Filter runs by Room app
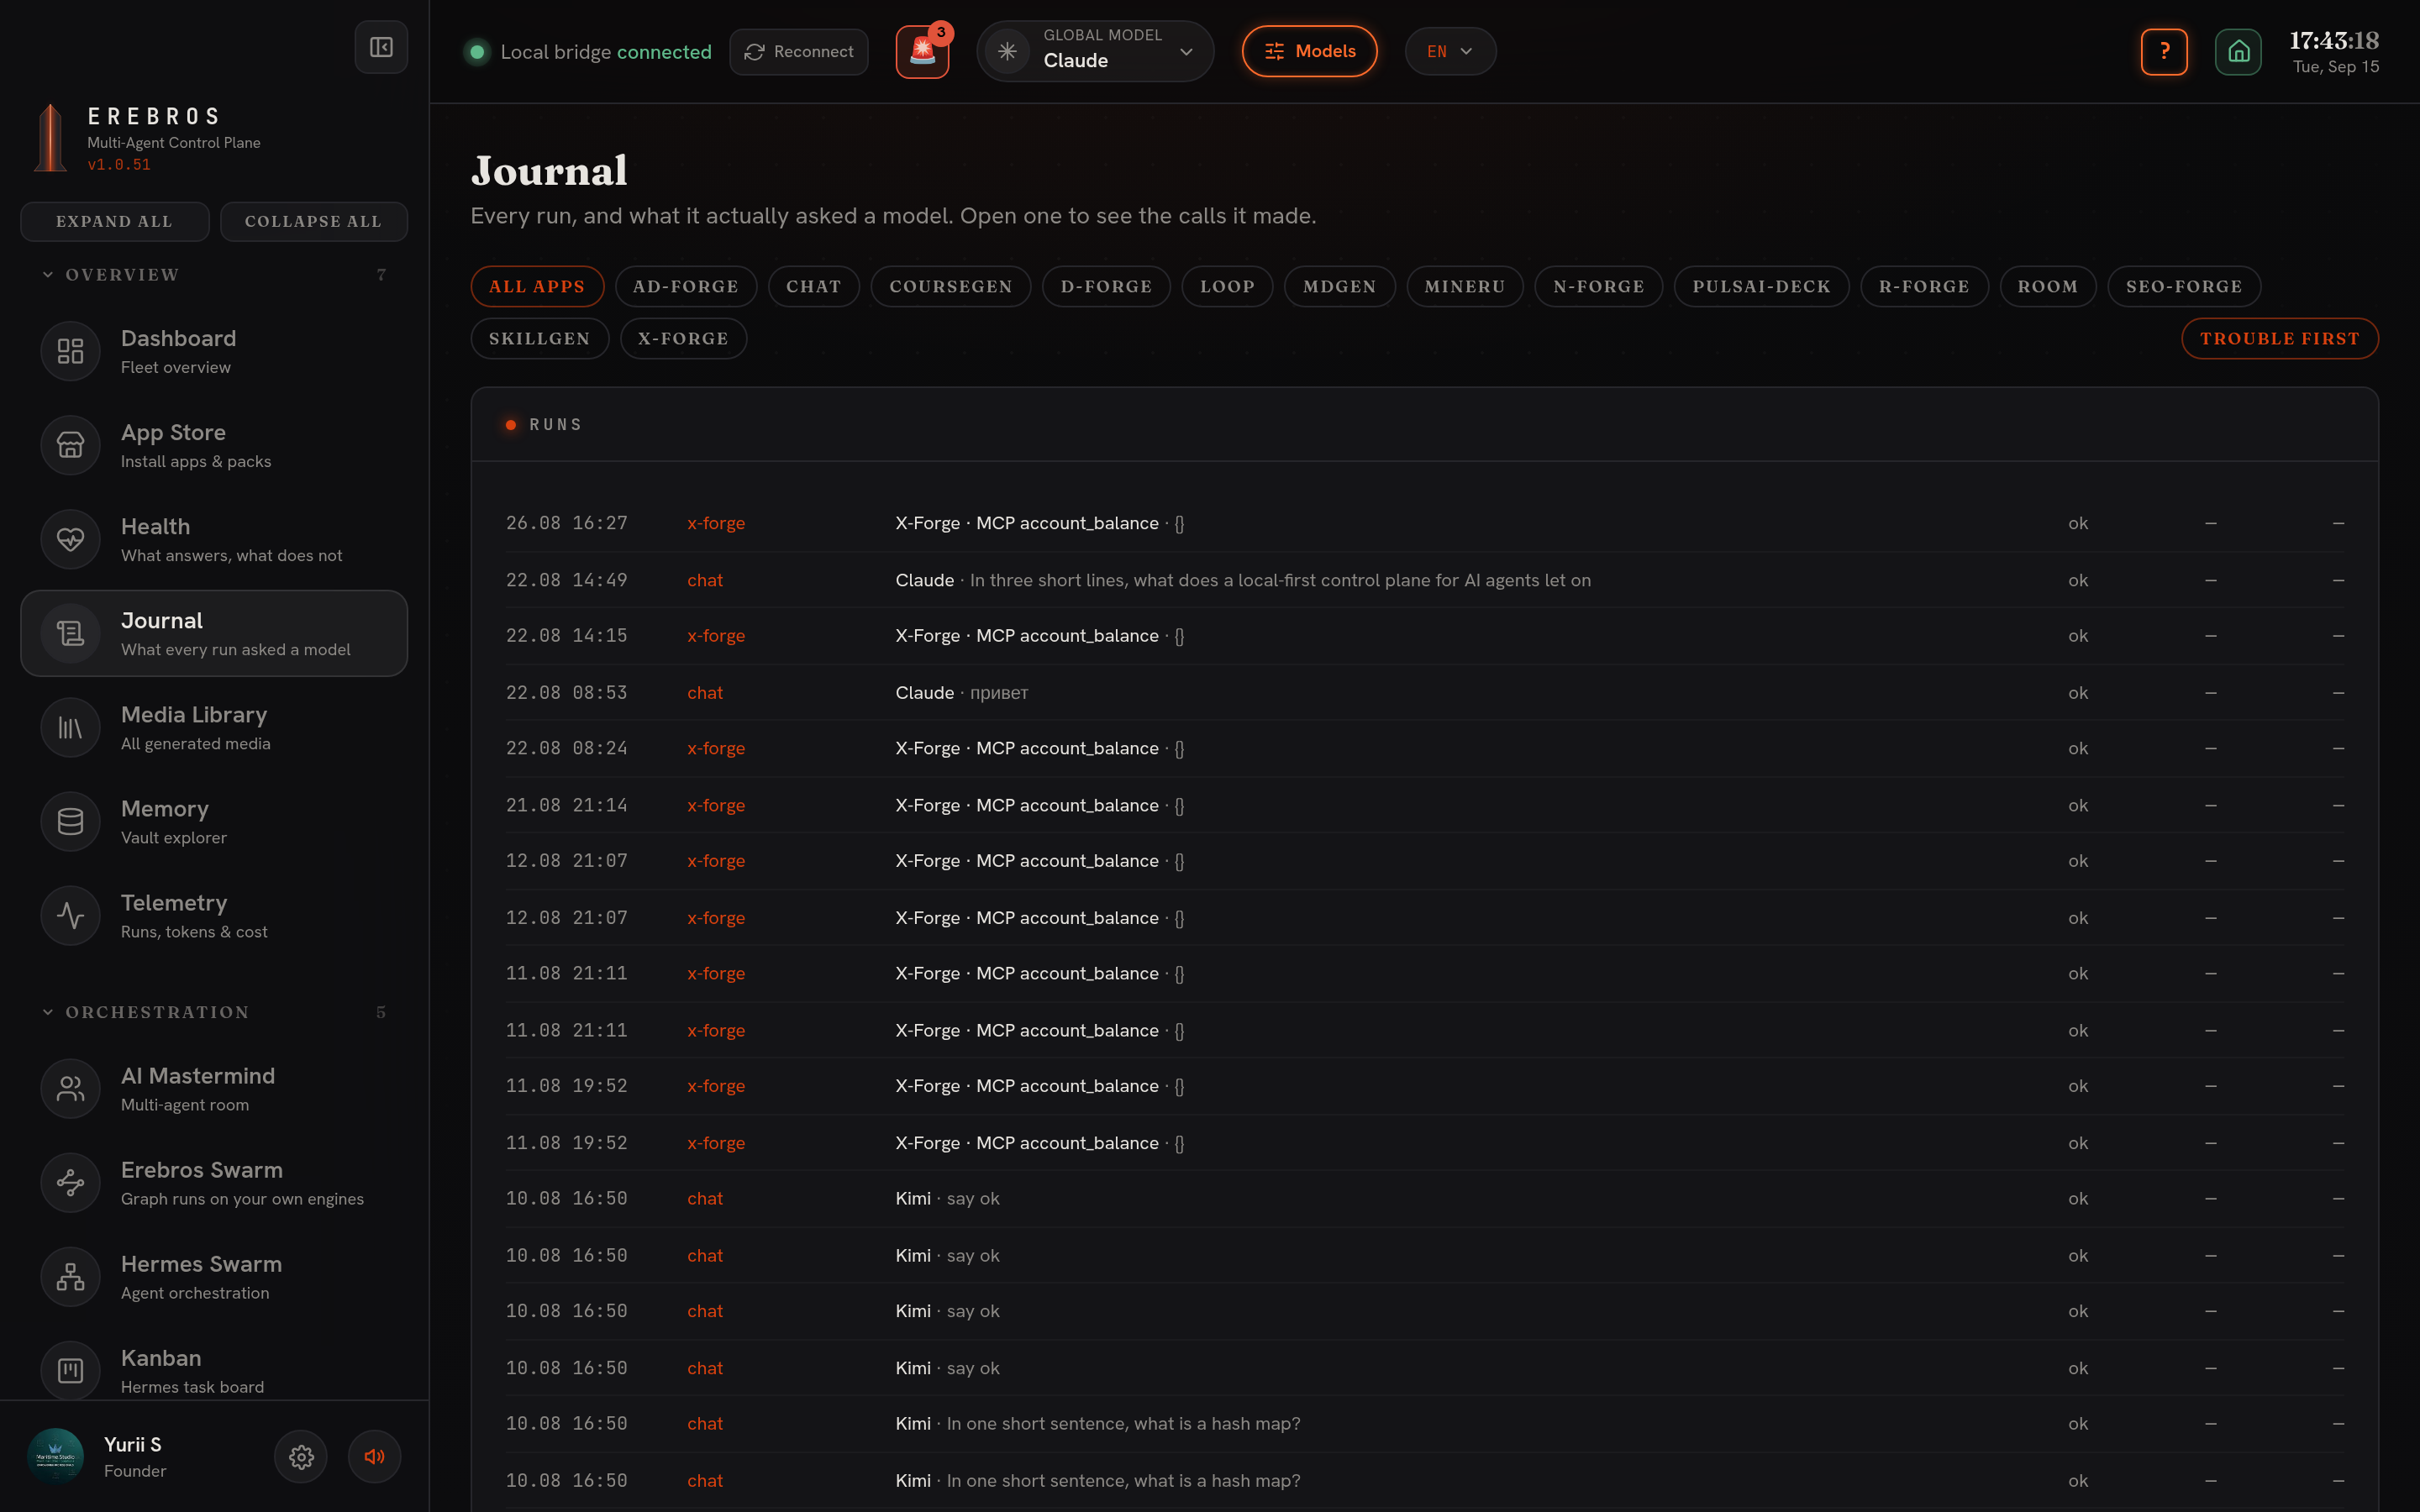 coord(2047,286)
